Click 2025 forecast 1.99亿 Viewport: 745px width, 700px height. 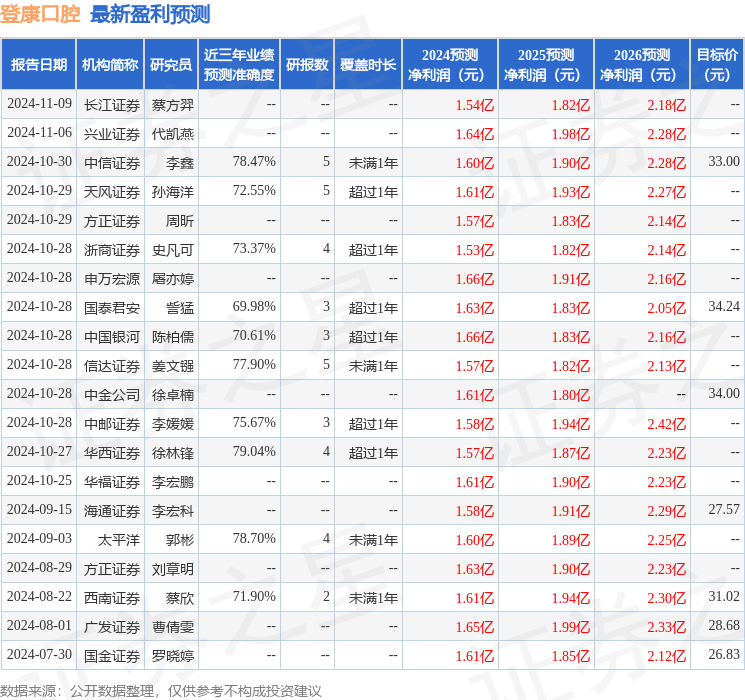click(571, 627)
